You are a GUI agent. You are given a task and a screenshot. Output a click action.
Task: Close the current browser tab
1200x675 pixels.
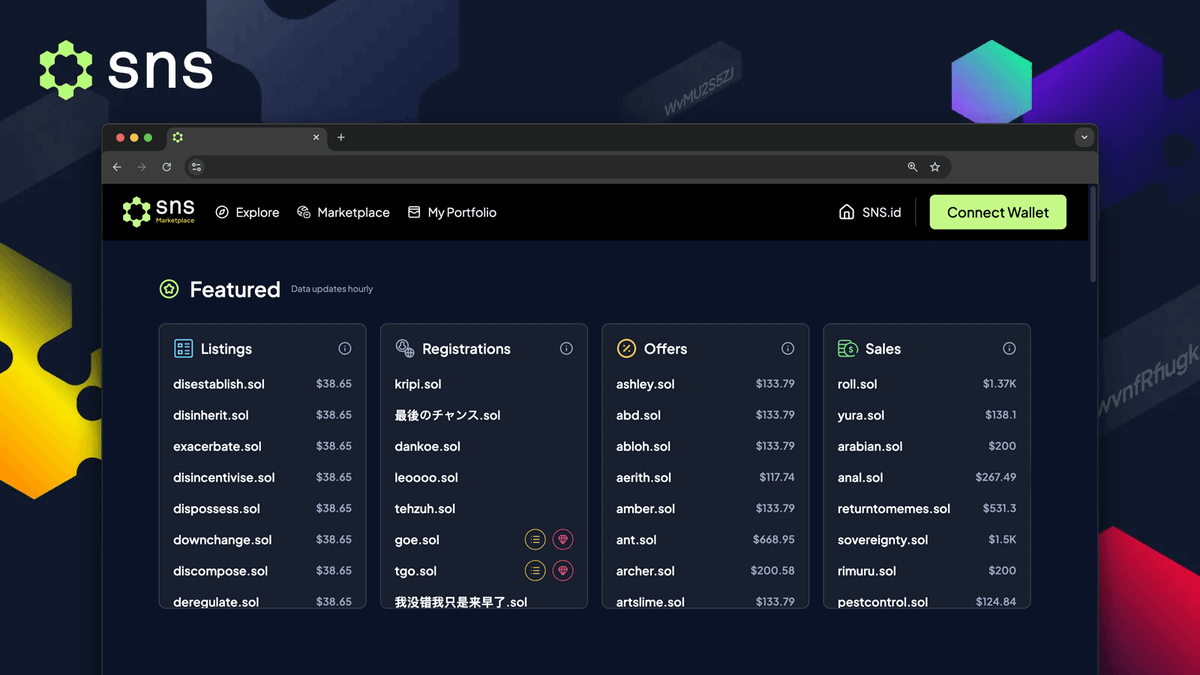[317, 137]
